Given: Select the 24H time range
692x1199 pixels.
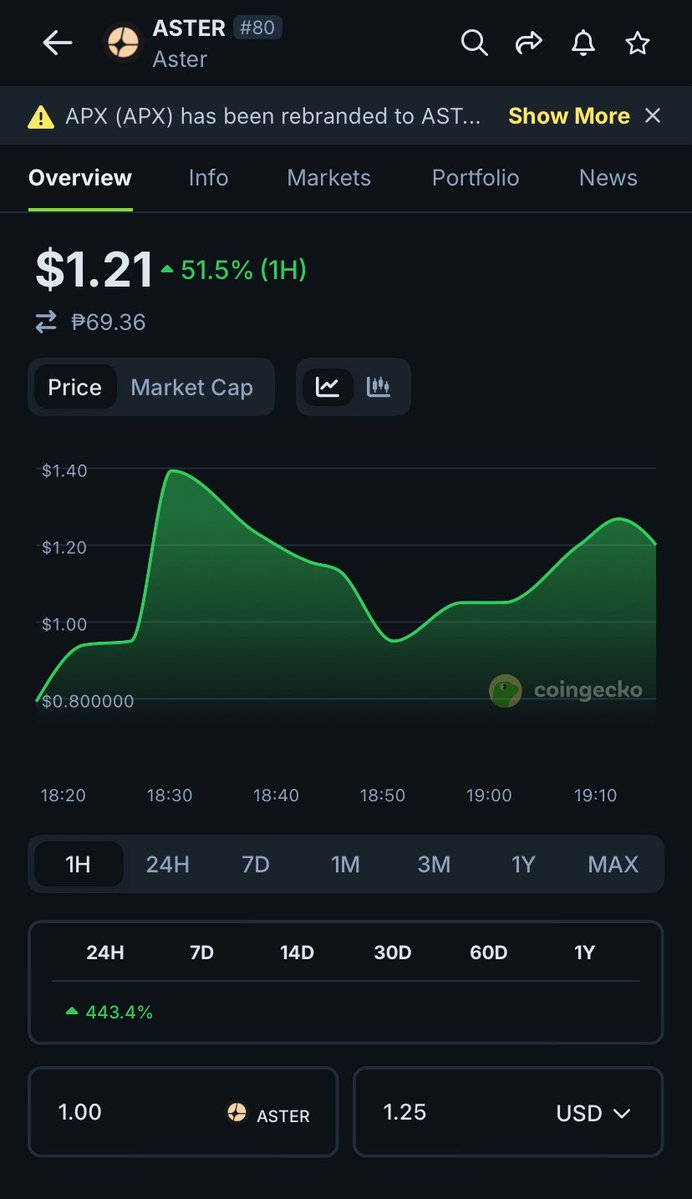Looking at the screenshot, I should coord(167,864).
